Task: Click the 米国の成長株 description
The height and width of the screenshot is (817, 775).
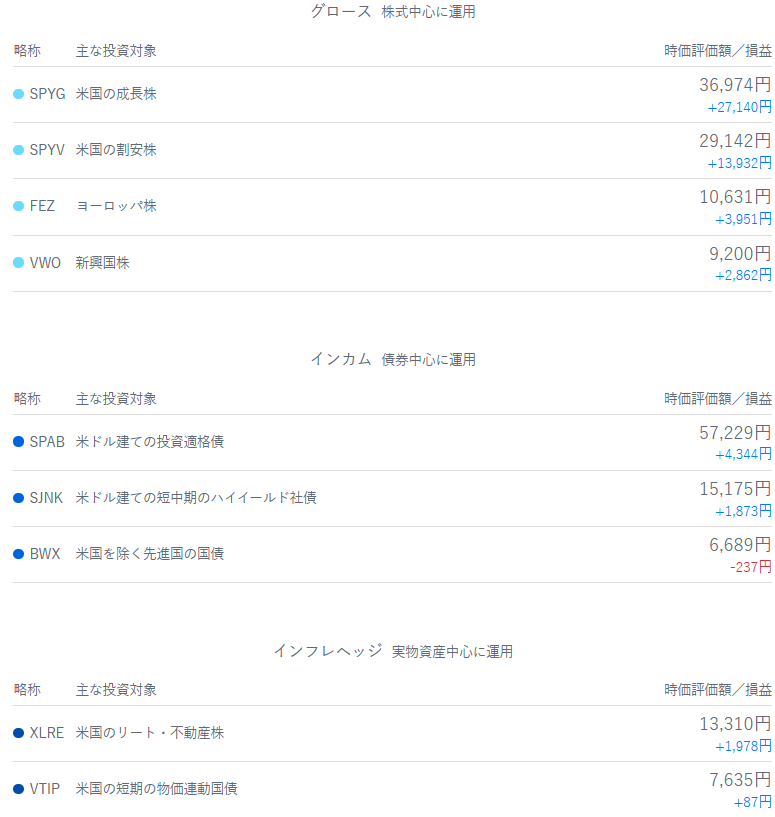Action: point(116,94)
